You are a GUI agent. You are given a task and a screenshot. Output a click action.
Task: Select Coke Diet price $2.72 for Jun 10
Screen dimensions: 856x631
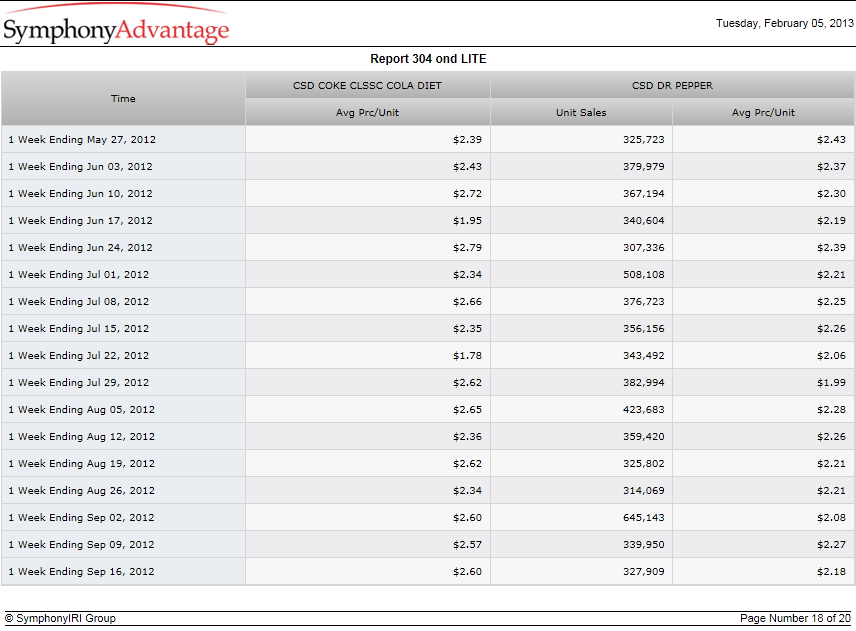pyautogui.click(x=467, y=194)
